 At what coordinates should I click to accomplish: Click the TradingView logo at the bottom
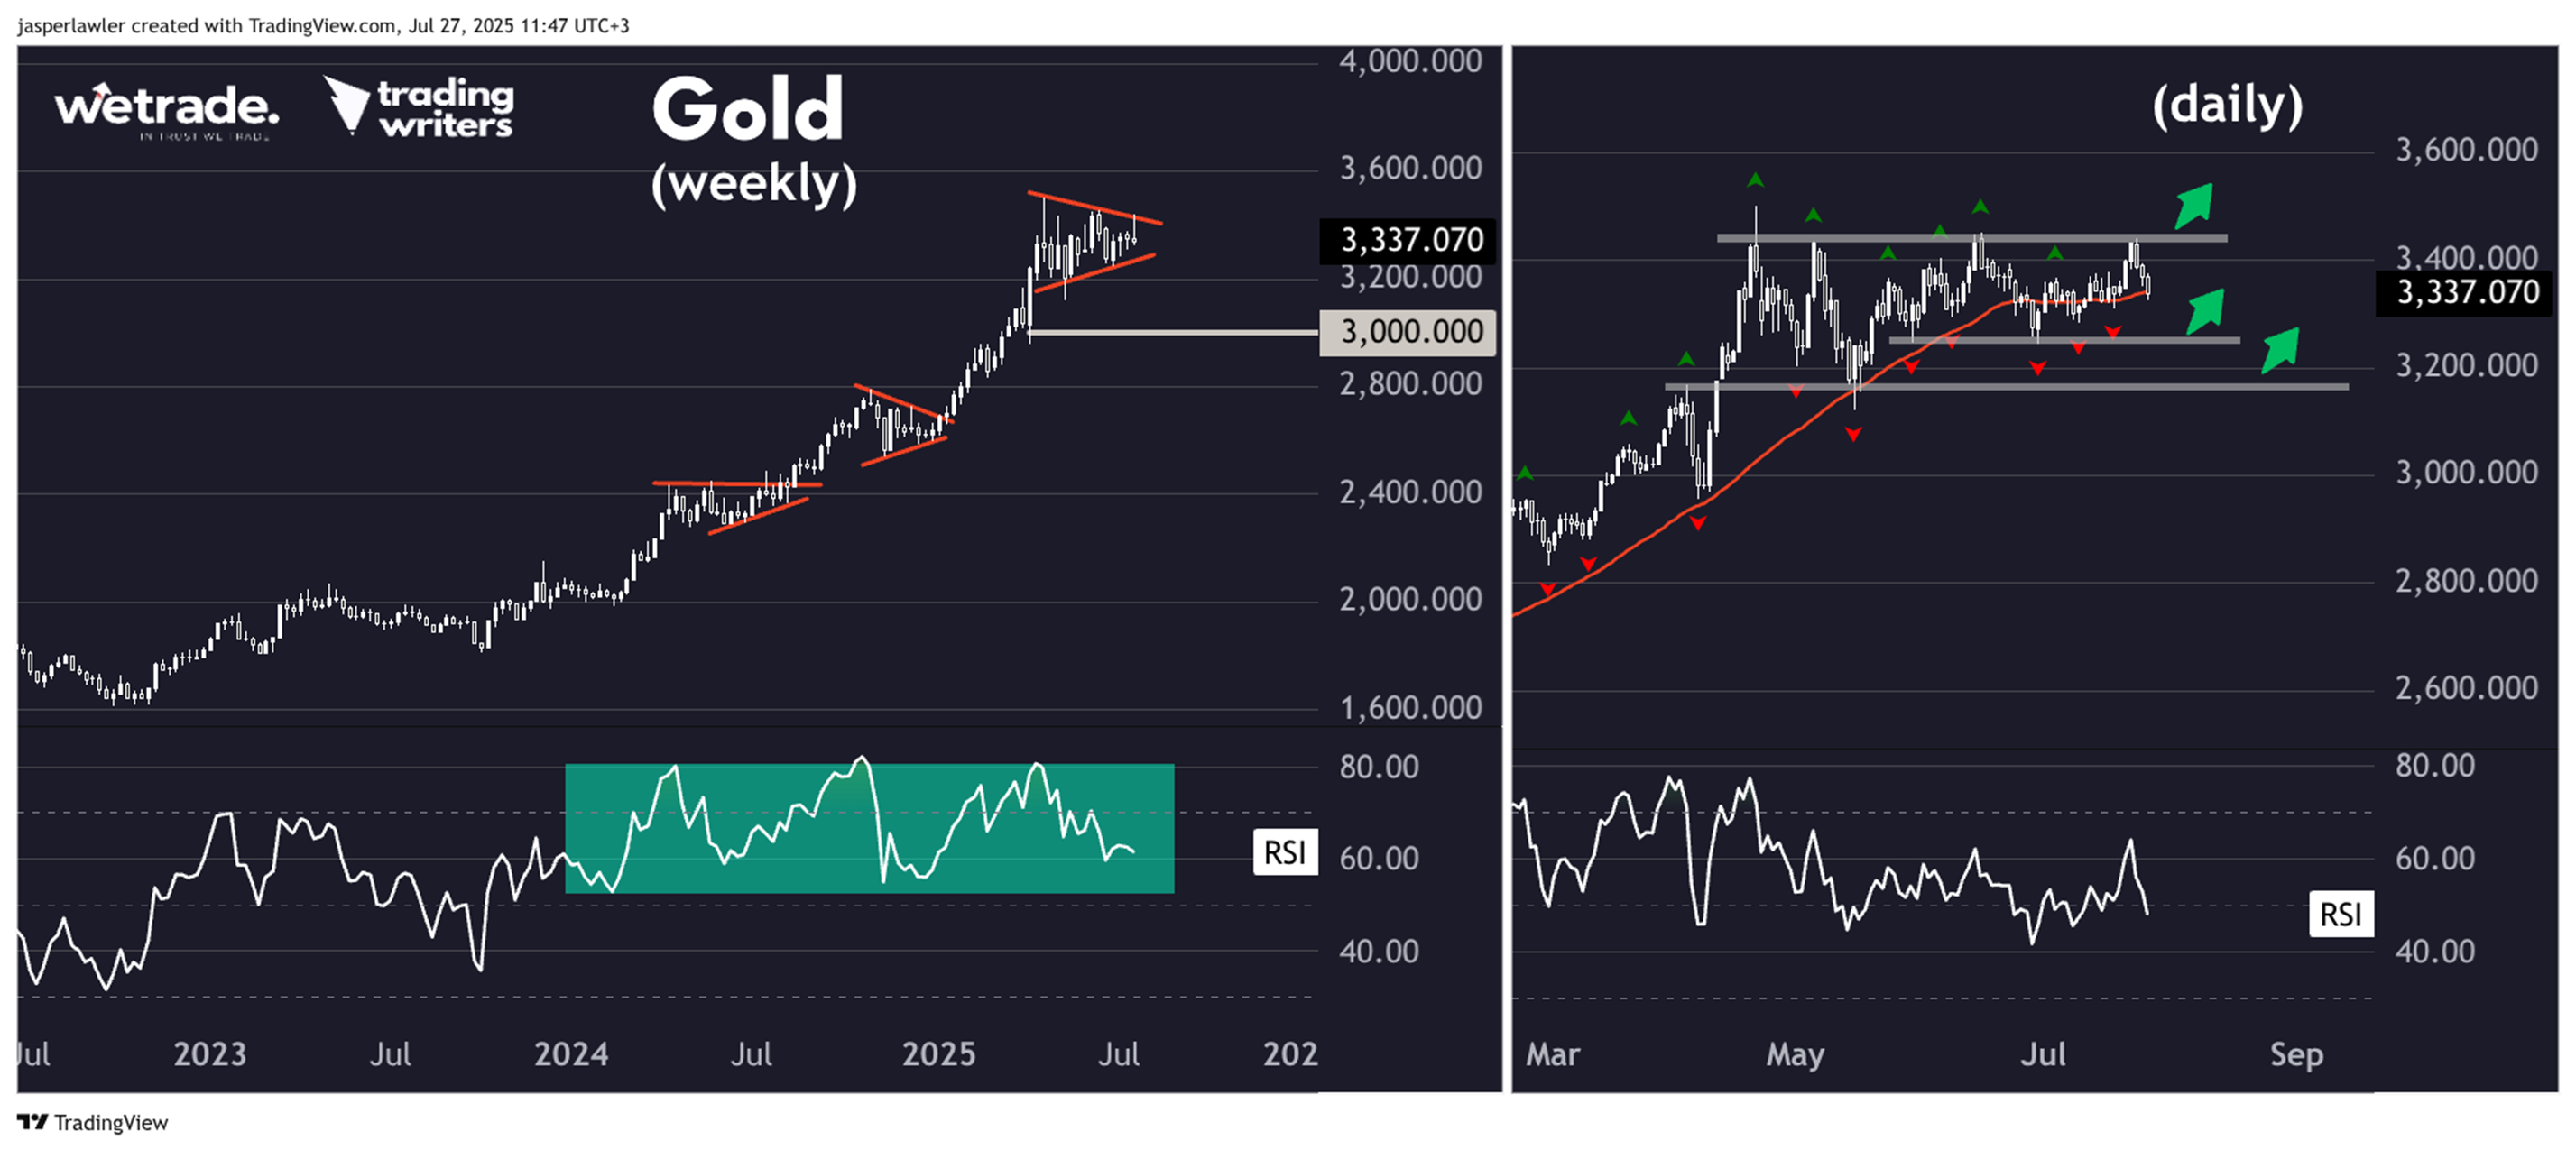(x=92, y=1122)
